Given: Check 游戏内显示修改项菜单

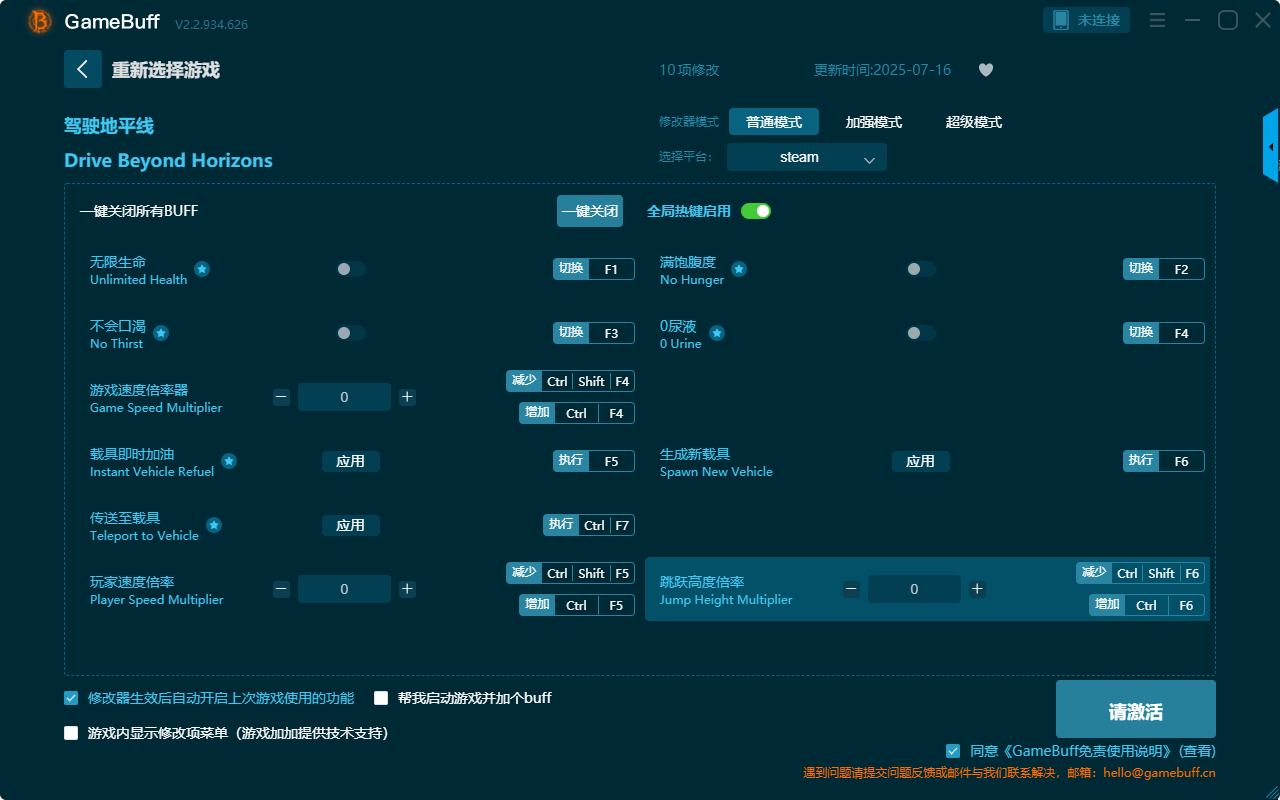Looking at the screenshot, I should pos(70,733).
